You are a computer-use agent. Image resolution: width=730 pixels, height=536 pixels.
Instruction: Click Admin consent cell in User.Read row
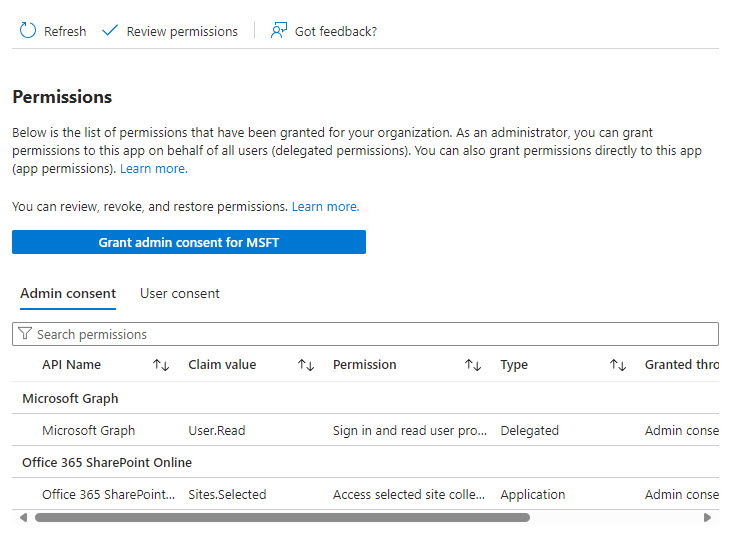(682, 430)
